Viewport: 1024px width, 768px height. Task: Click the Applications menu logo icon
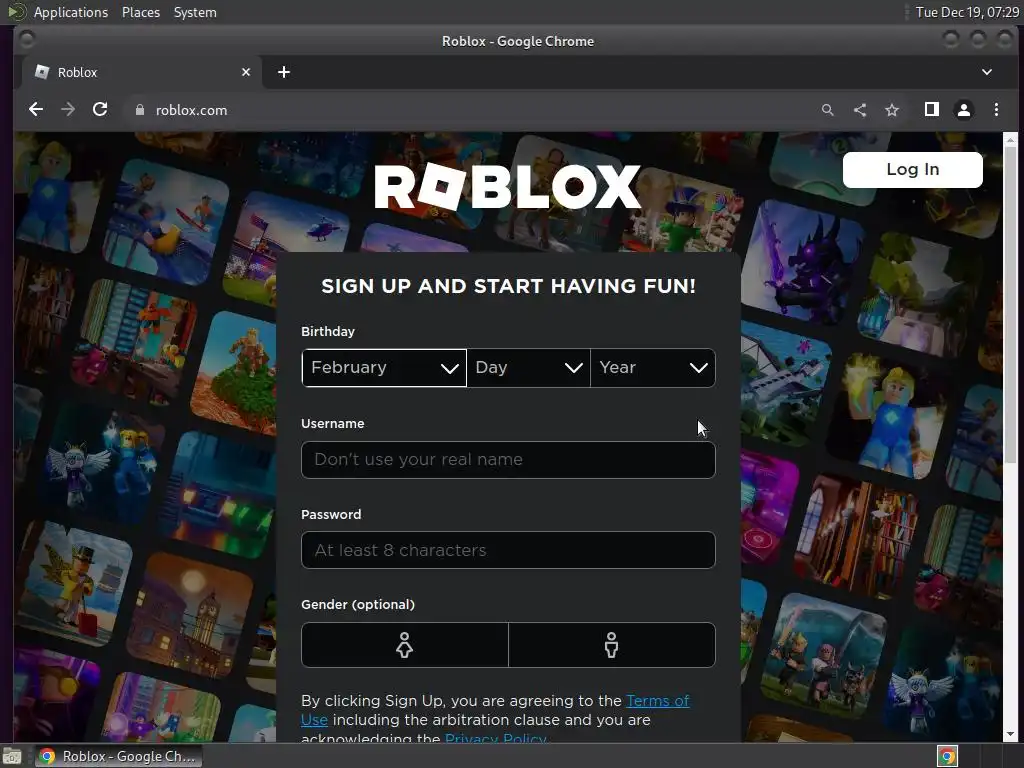click(17, 12)
